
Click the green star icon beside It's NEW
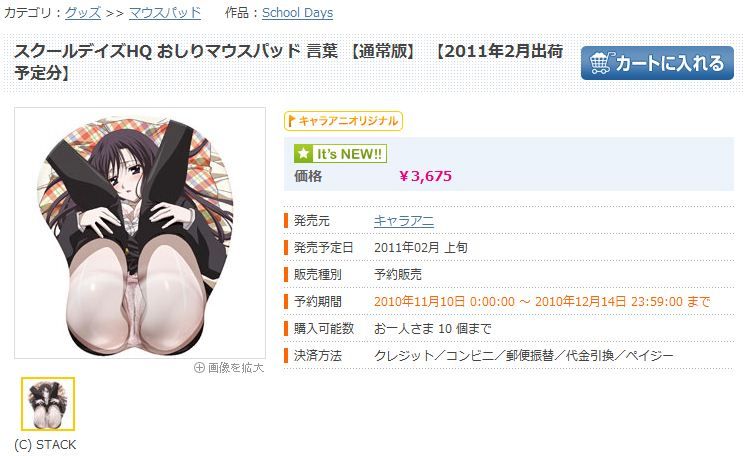point(303,154)
